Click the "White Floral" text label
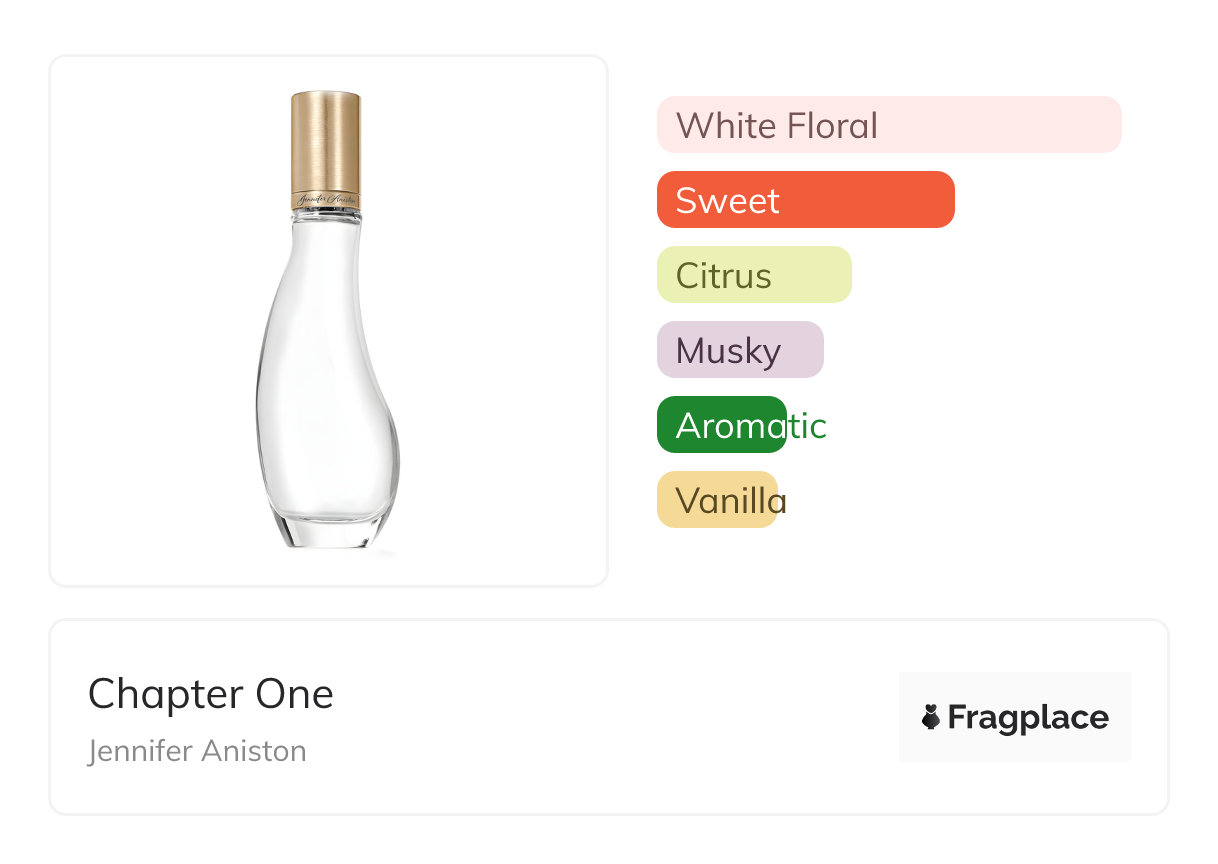 [x=777, y=126]
